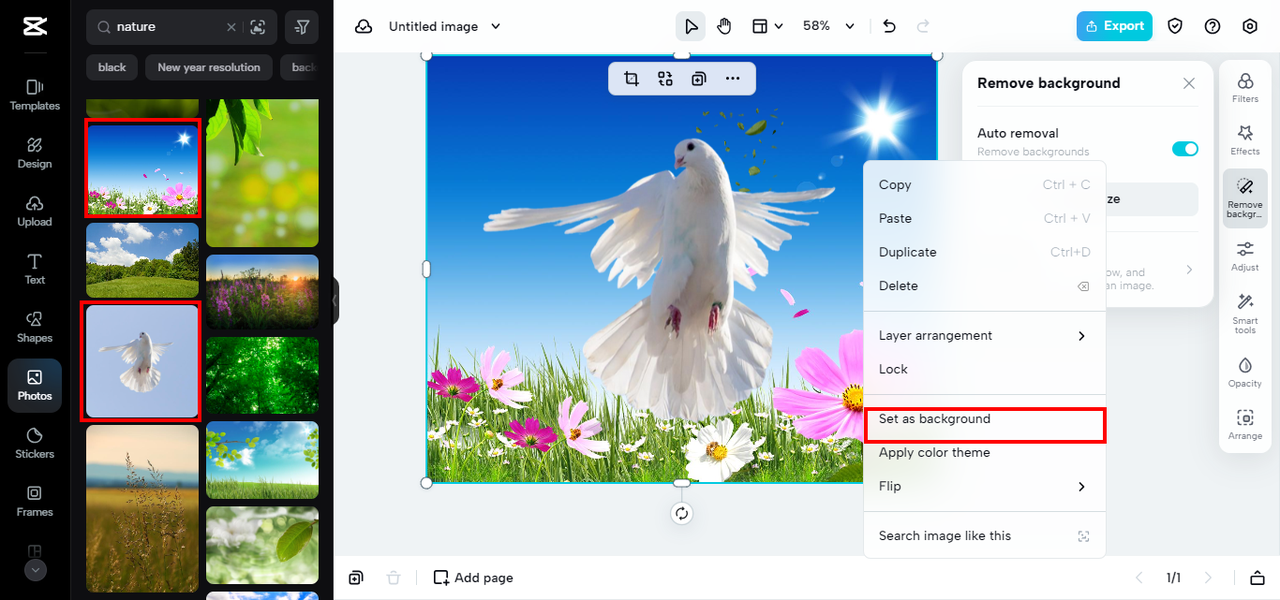Select the Remove background tool
This screenshot has width=1280, height=600.
1245,198
